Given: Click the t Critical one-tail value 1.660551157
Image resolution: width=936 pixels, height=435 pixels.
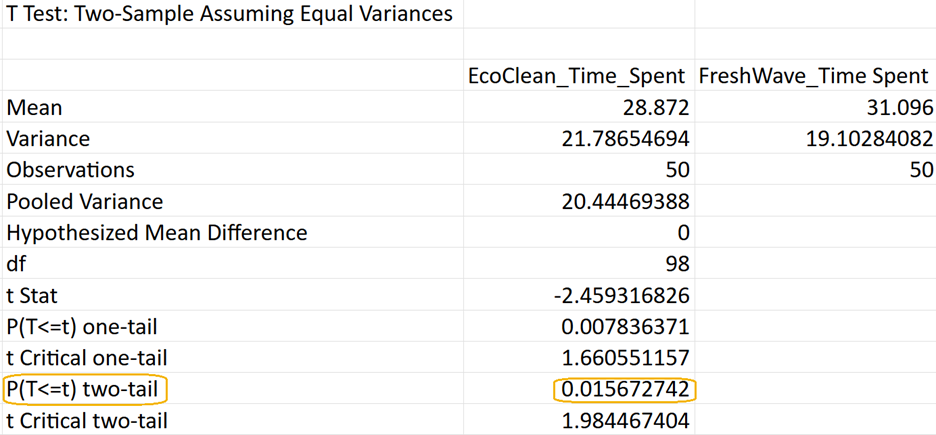Looking at the screenshot, I should coord(625,358).
